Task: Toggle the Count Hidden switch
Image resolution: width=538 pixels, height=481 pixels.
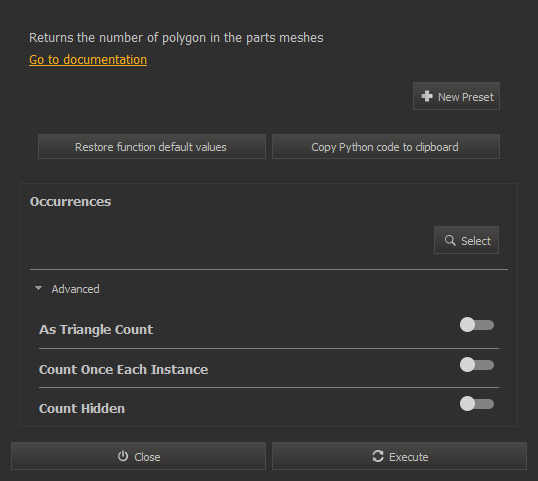Action: click(x=477, y=403)
